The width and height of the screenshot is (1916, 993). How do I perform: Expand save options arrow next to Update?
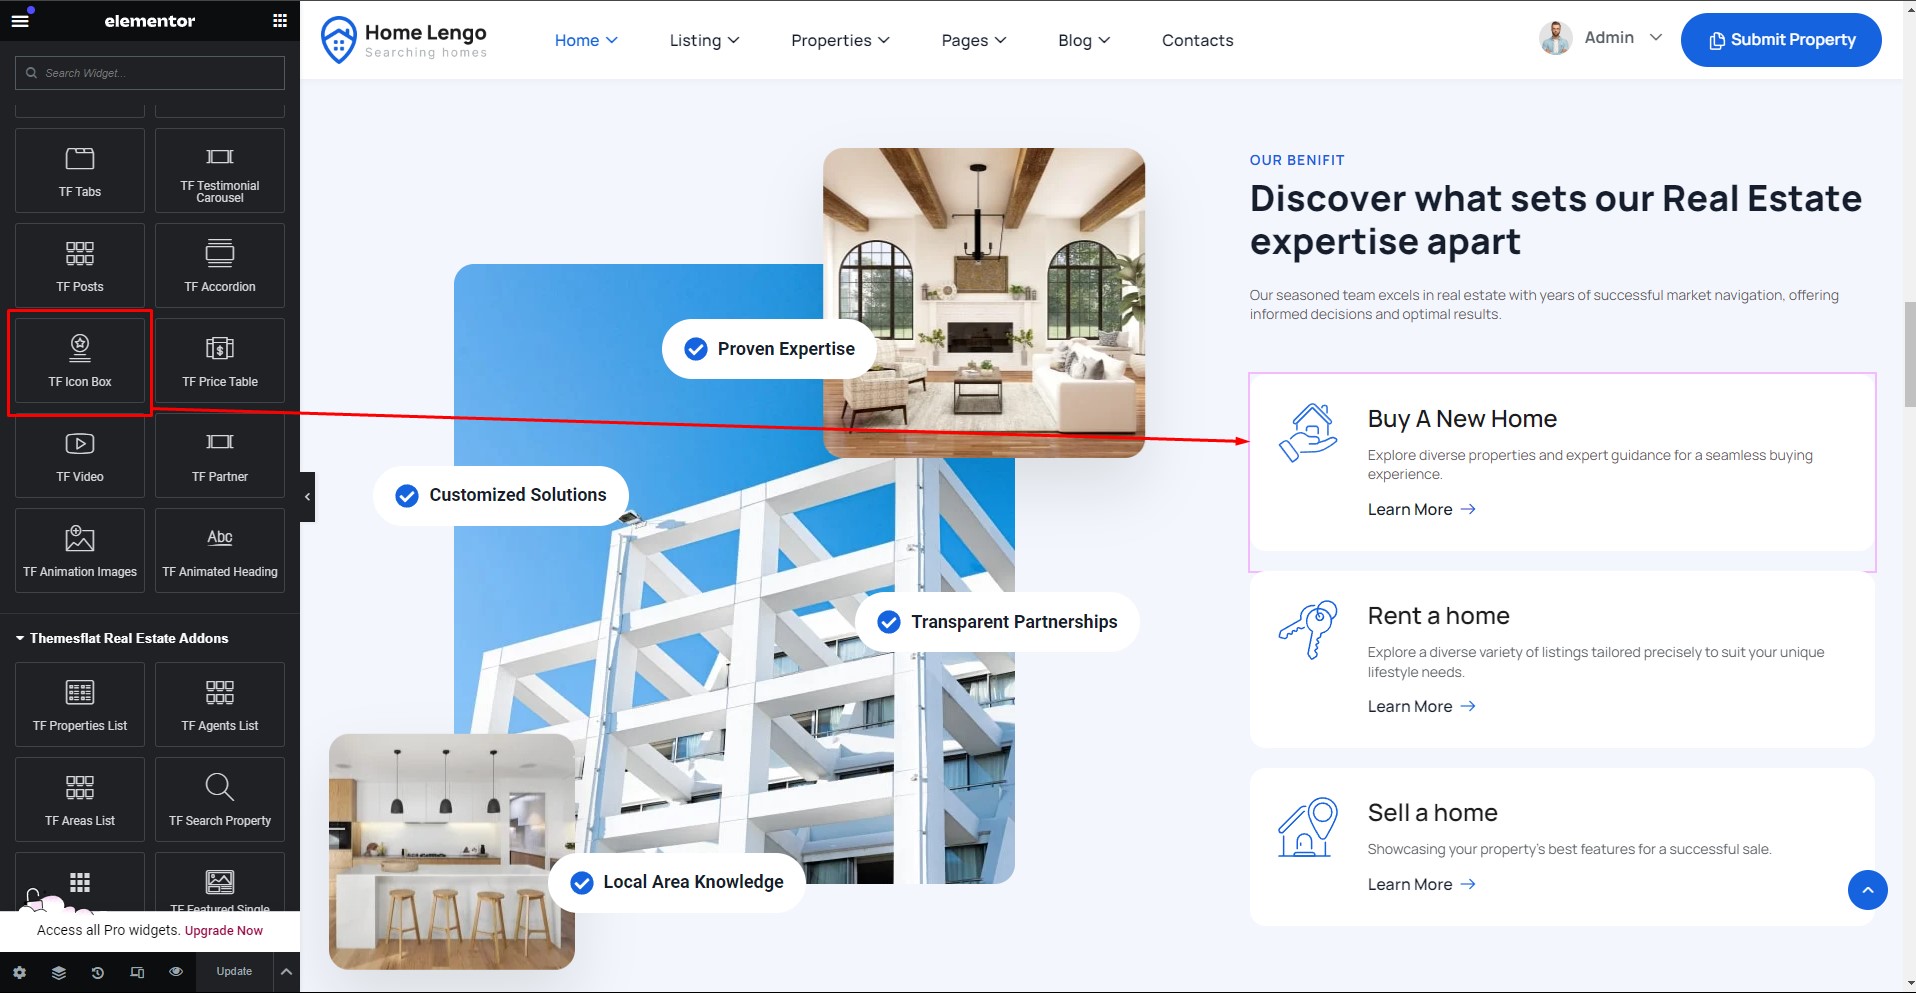(285, 972)
